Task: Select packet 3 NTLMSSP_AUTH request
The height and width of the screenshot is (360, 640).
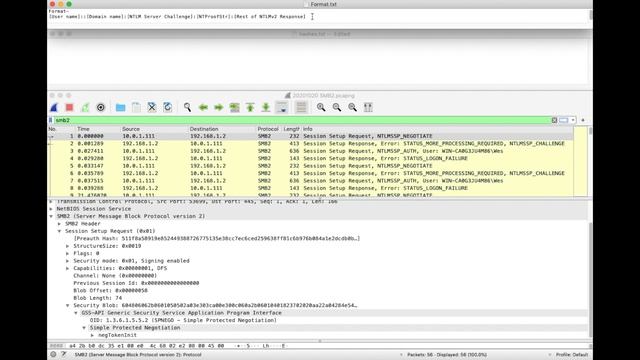Action: (311, 151)
